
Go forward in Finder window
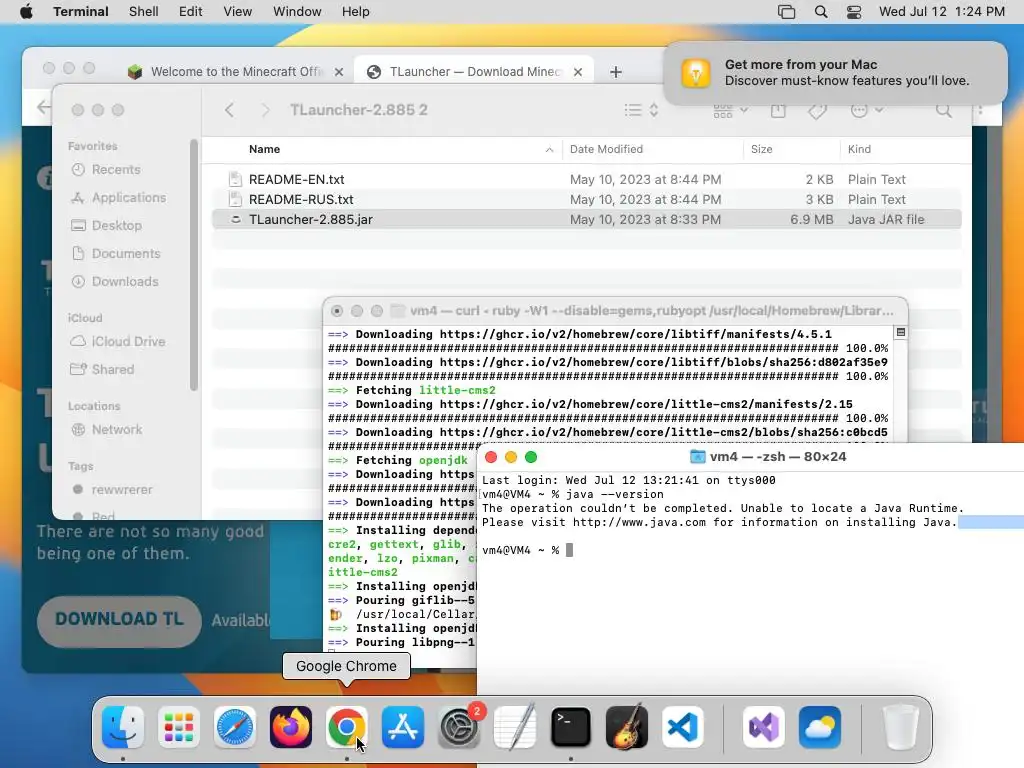(265, 110)
